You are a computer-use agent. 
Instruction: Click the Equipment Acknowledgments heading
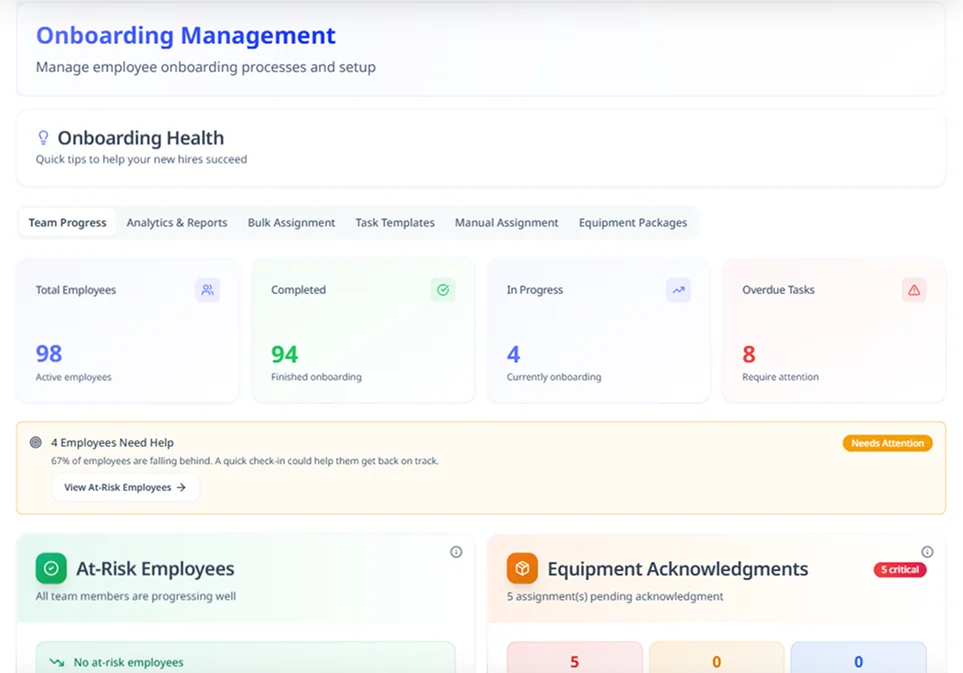click(677, 569)
